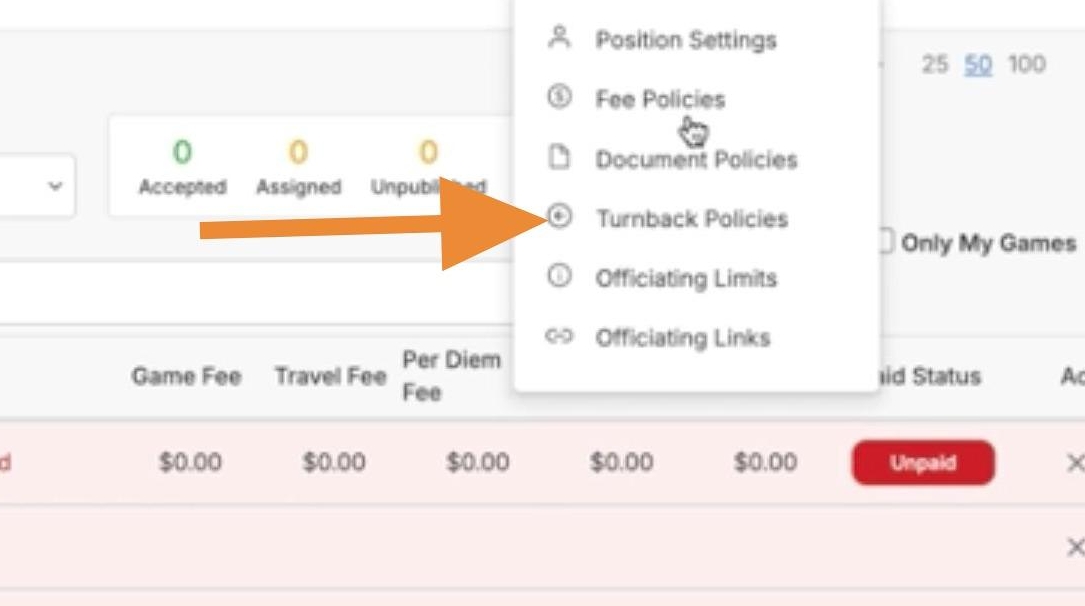Click the Position Settings person icon

point(559,38)
